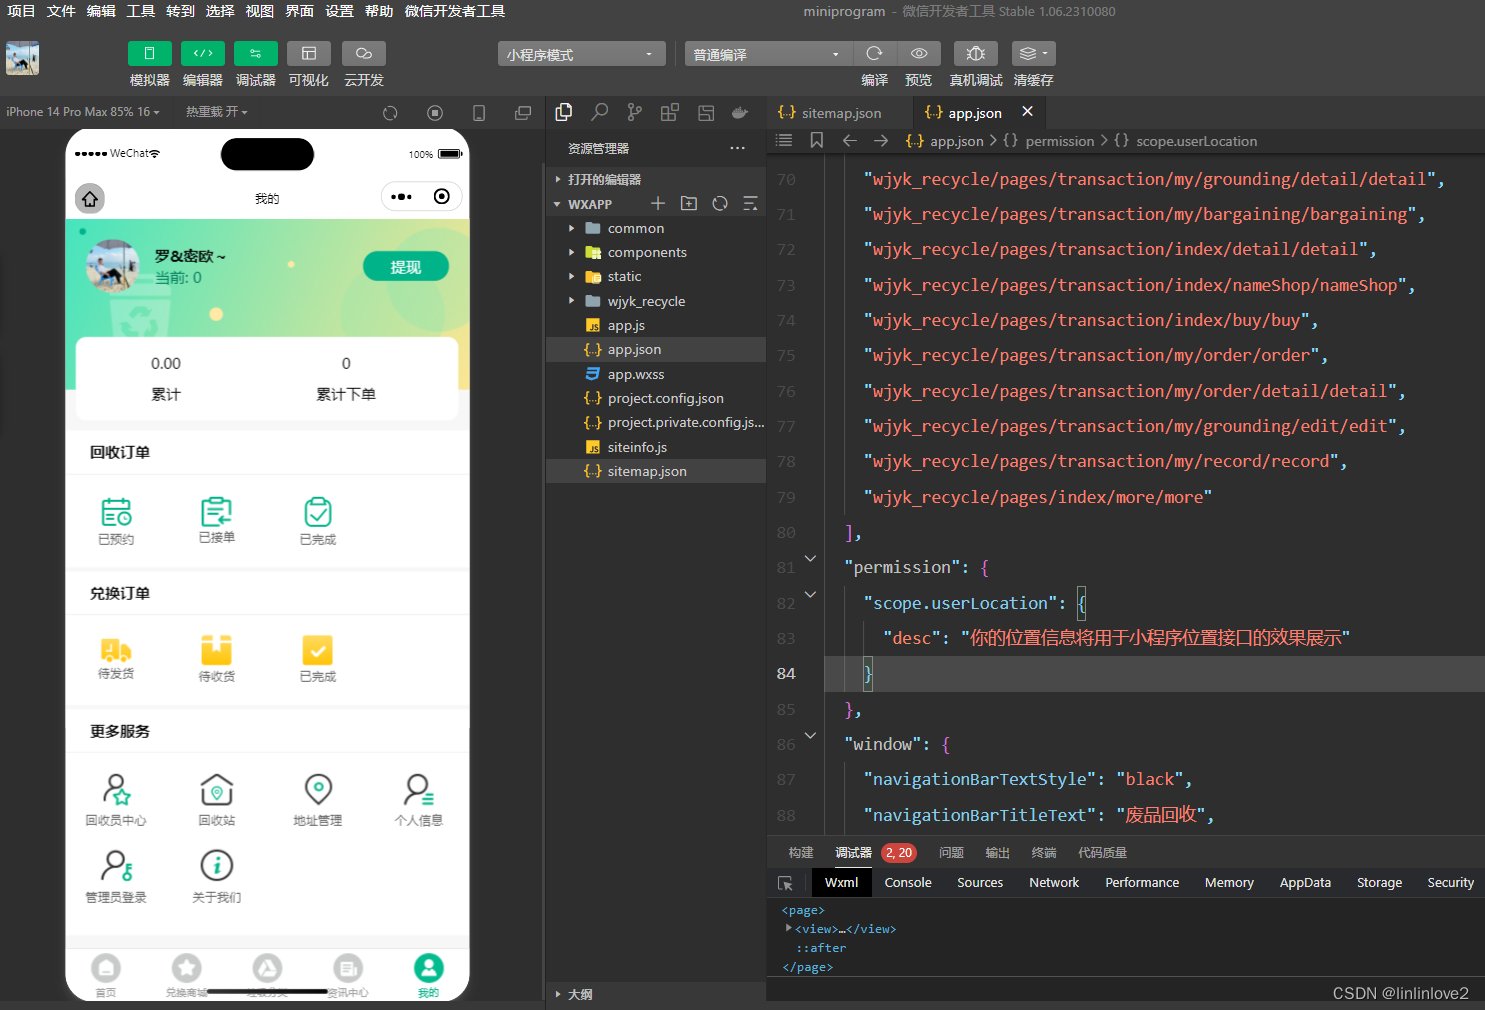Open source control icon
Screen dimensions: 1485x1010
[x=634, y=112]
